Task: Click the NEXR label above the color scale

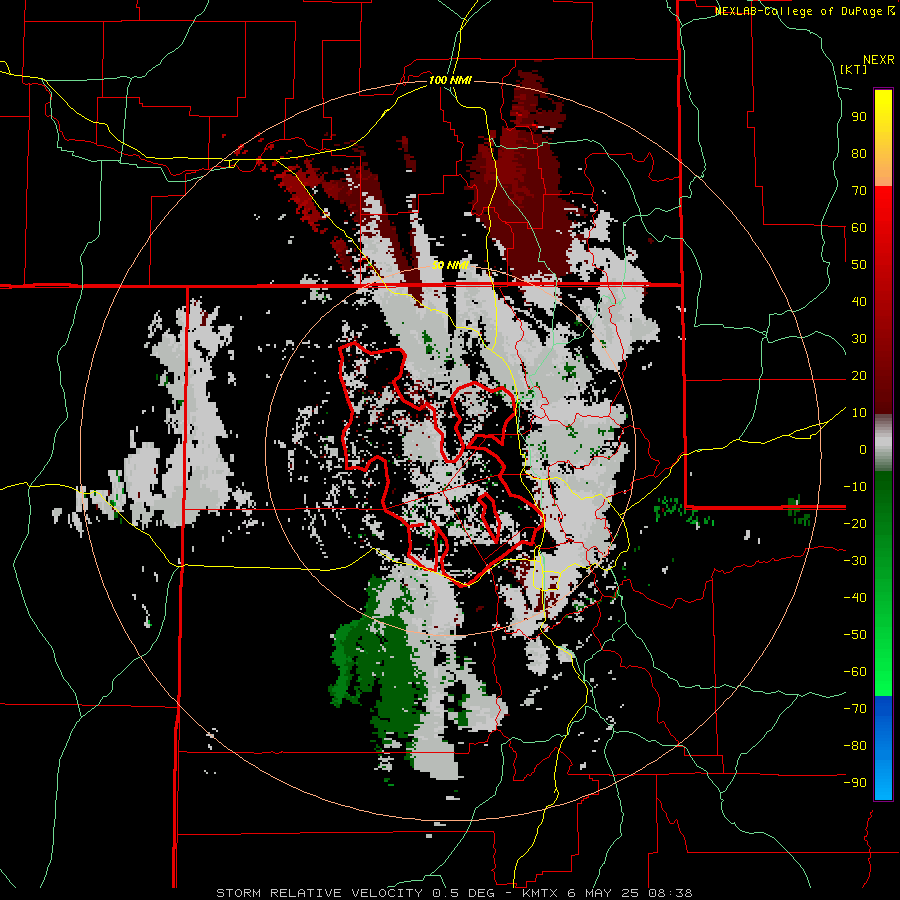Action: (x=878, y=60)
